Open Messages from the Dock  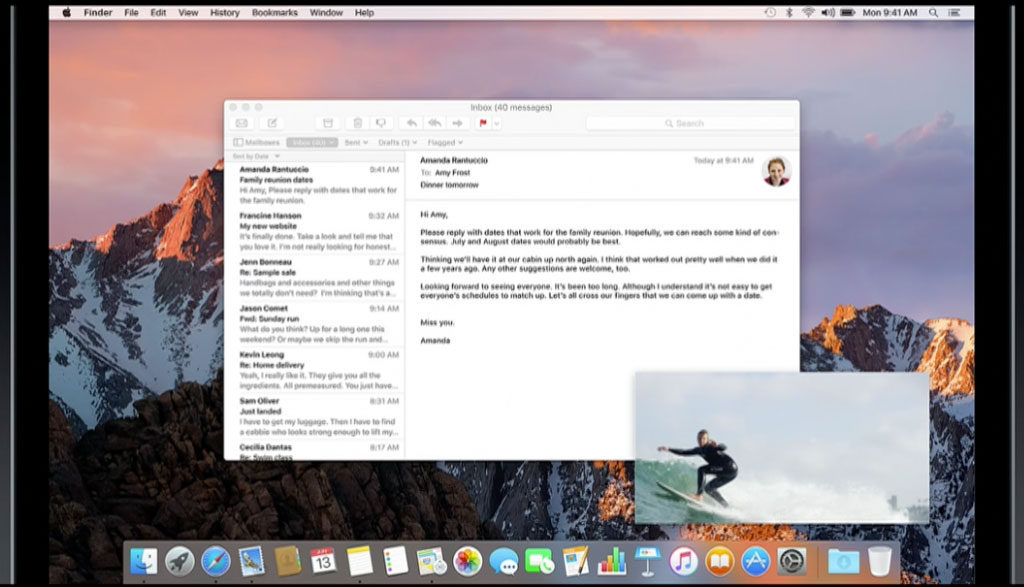(x=504, y=561)
